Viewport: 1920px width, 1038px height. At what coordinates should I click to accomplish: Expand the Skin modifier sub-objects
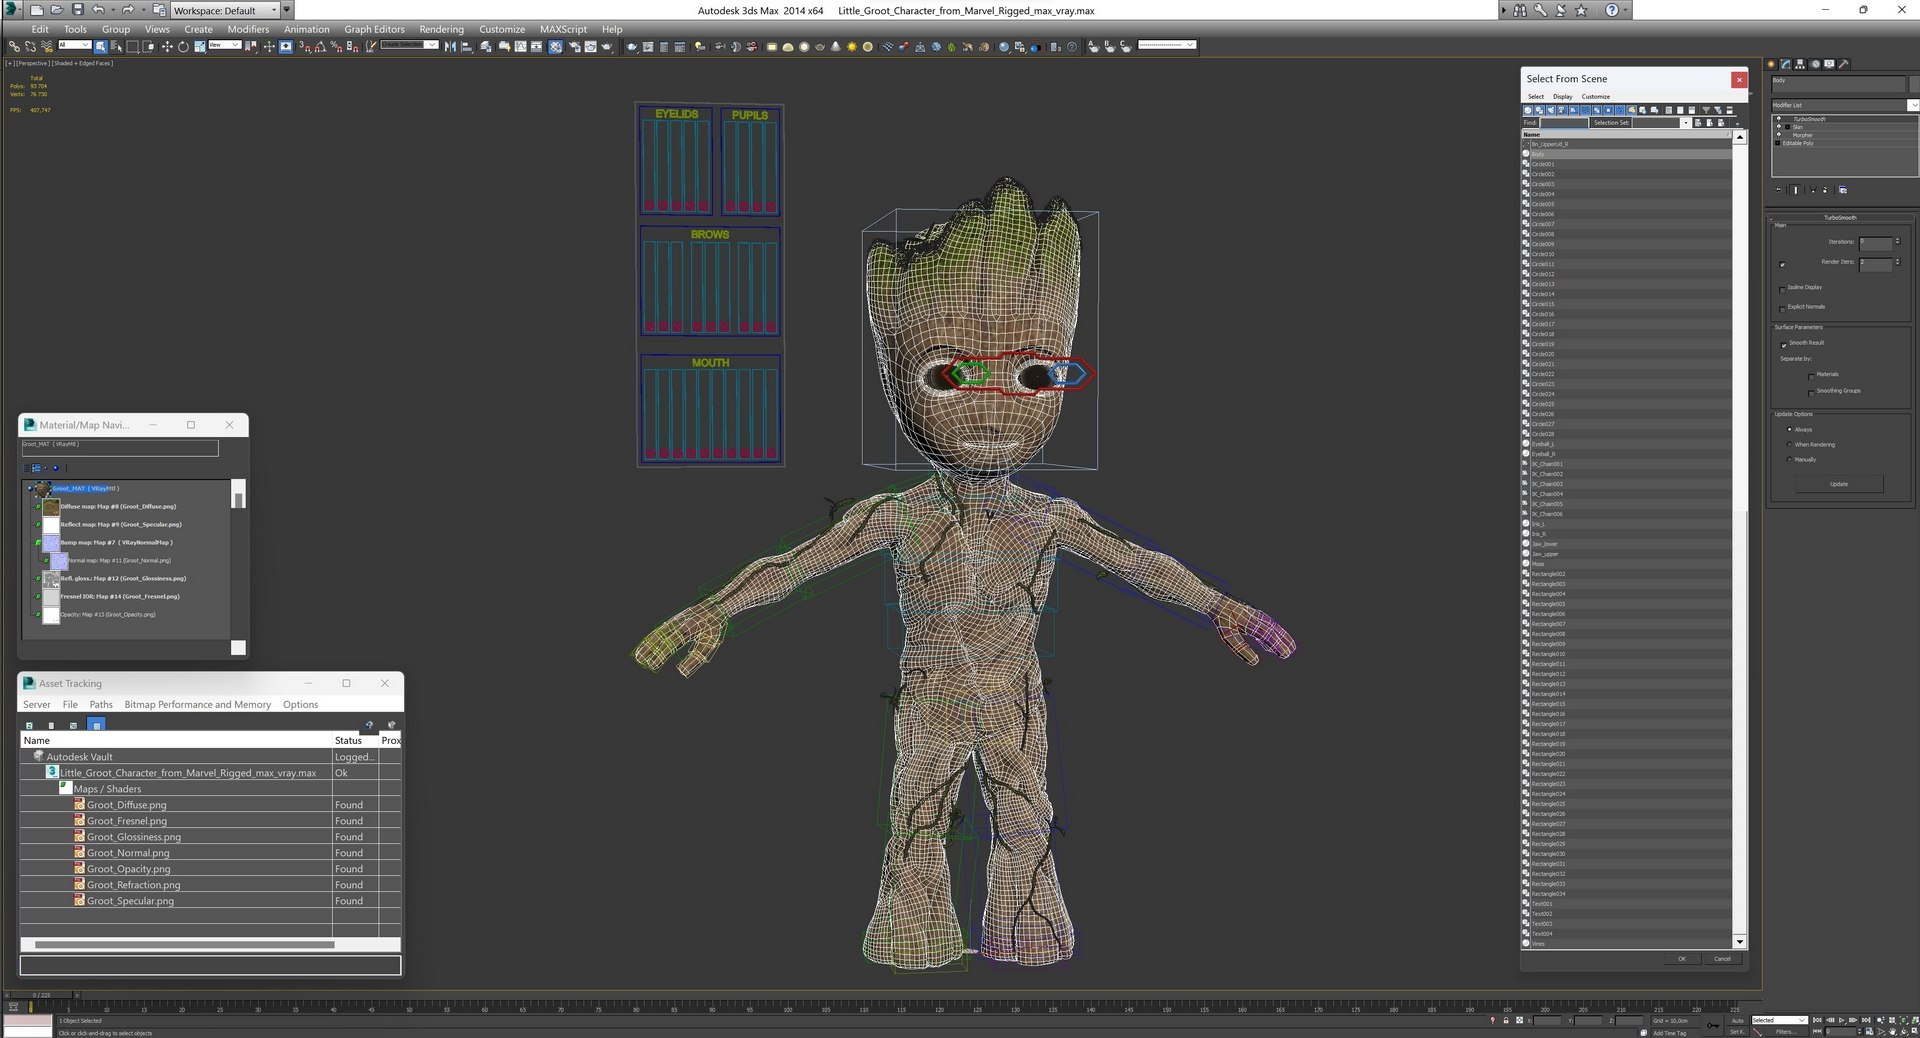coord(1787,127)
